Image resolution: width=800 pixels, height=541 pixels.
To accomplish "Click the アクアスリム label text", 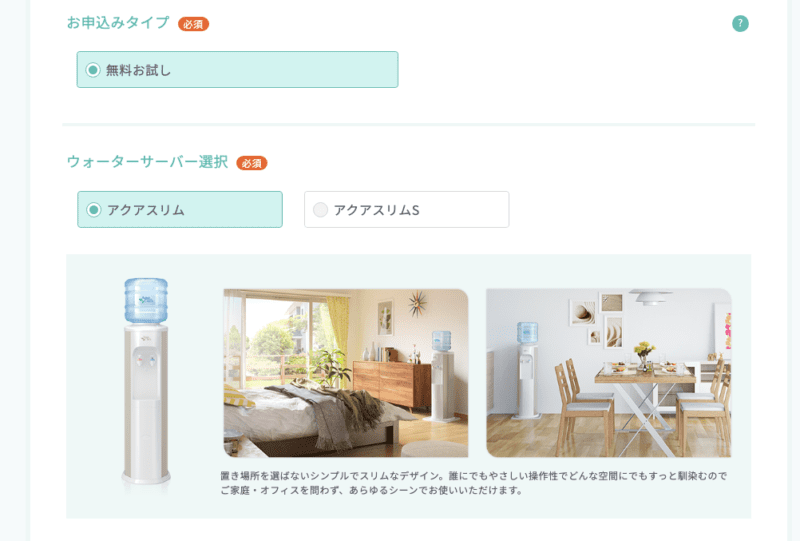I will pos(146,210).
